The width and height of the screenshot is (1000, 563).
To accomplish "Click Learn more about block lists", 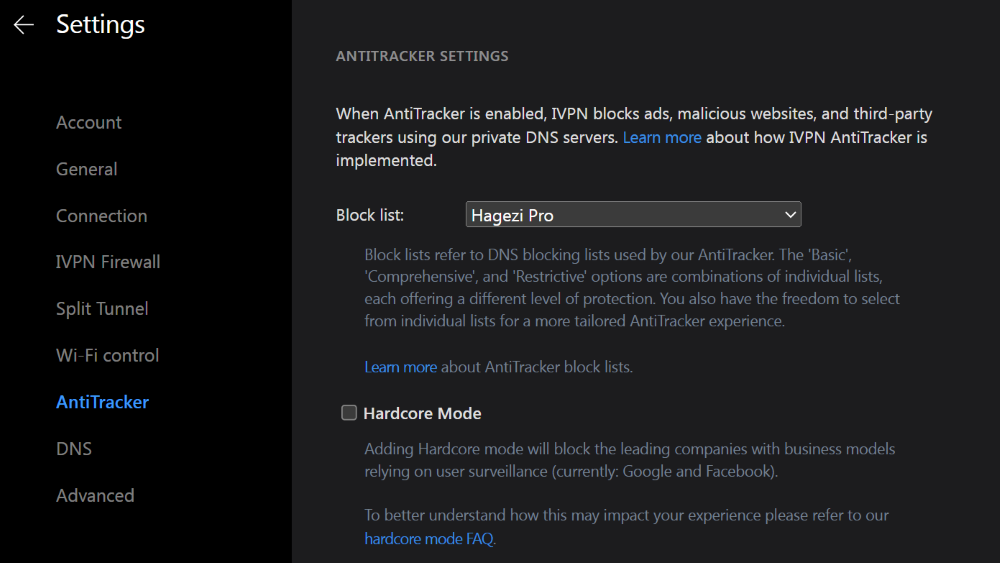I will click(x=401, y=367).
